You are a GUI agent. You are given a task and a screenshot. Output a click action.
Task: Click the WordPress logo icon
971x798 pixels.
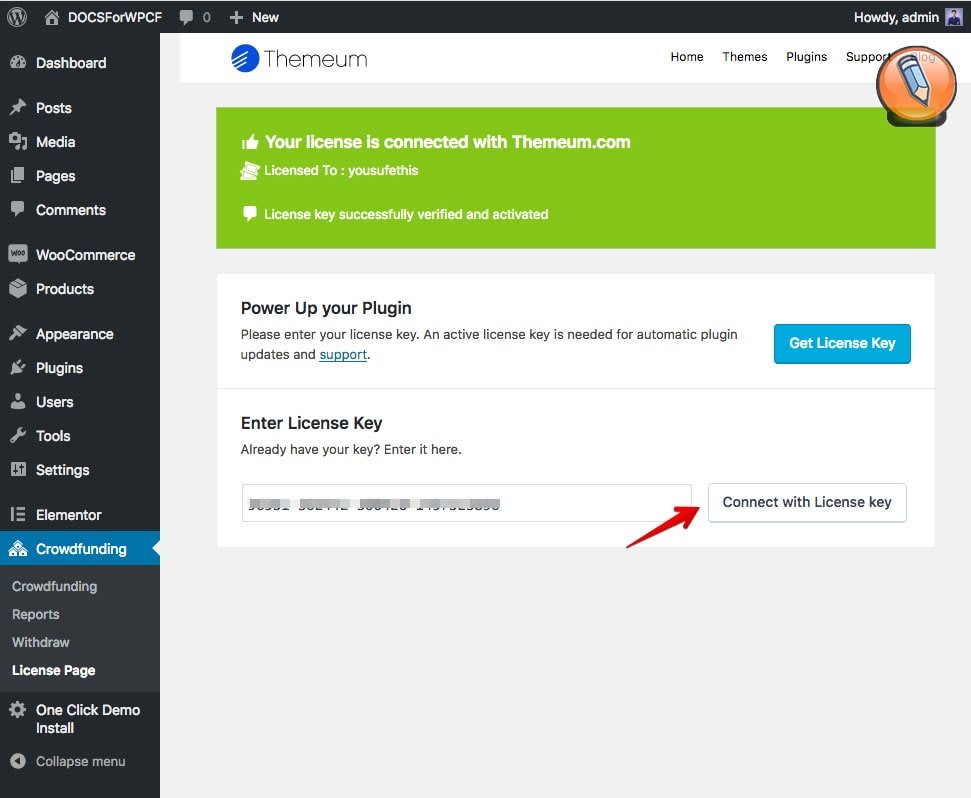(17, 17)
